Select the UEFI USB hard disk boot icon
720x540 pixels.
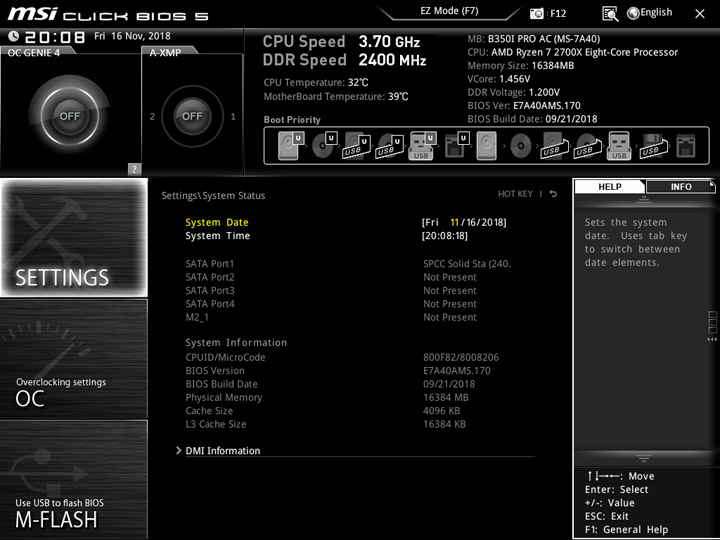pyautogui.click(x=356, y=146)
